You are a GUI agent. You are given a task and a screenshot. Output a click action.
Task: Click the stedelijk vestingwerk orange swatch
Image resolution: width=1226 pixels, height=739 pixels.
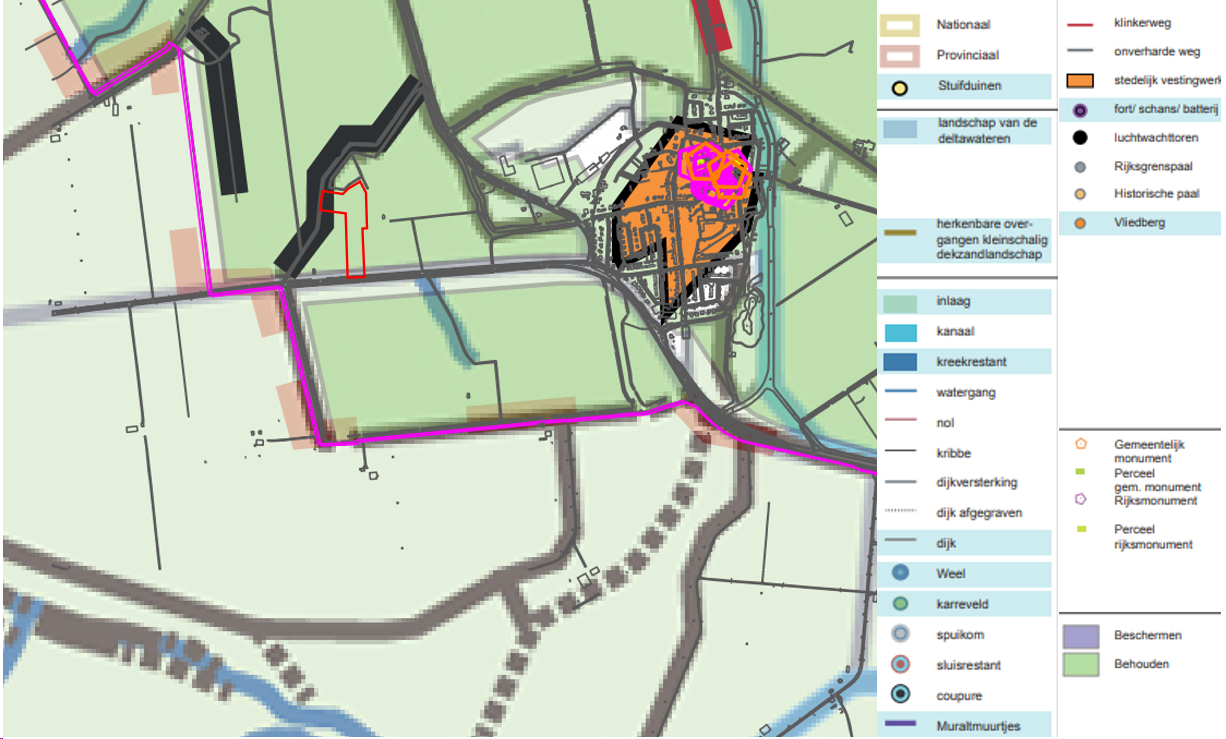pos(1081,81)
